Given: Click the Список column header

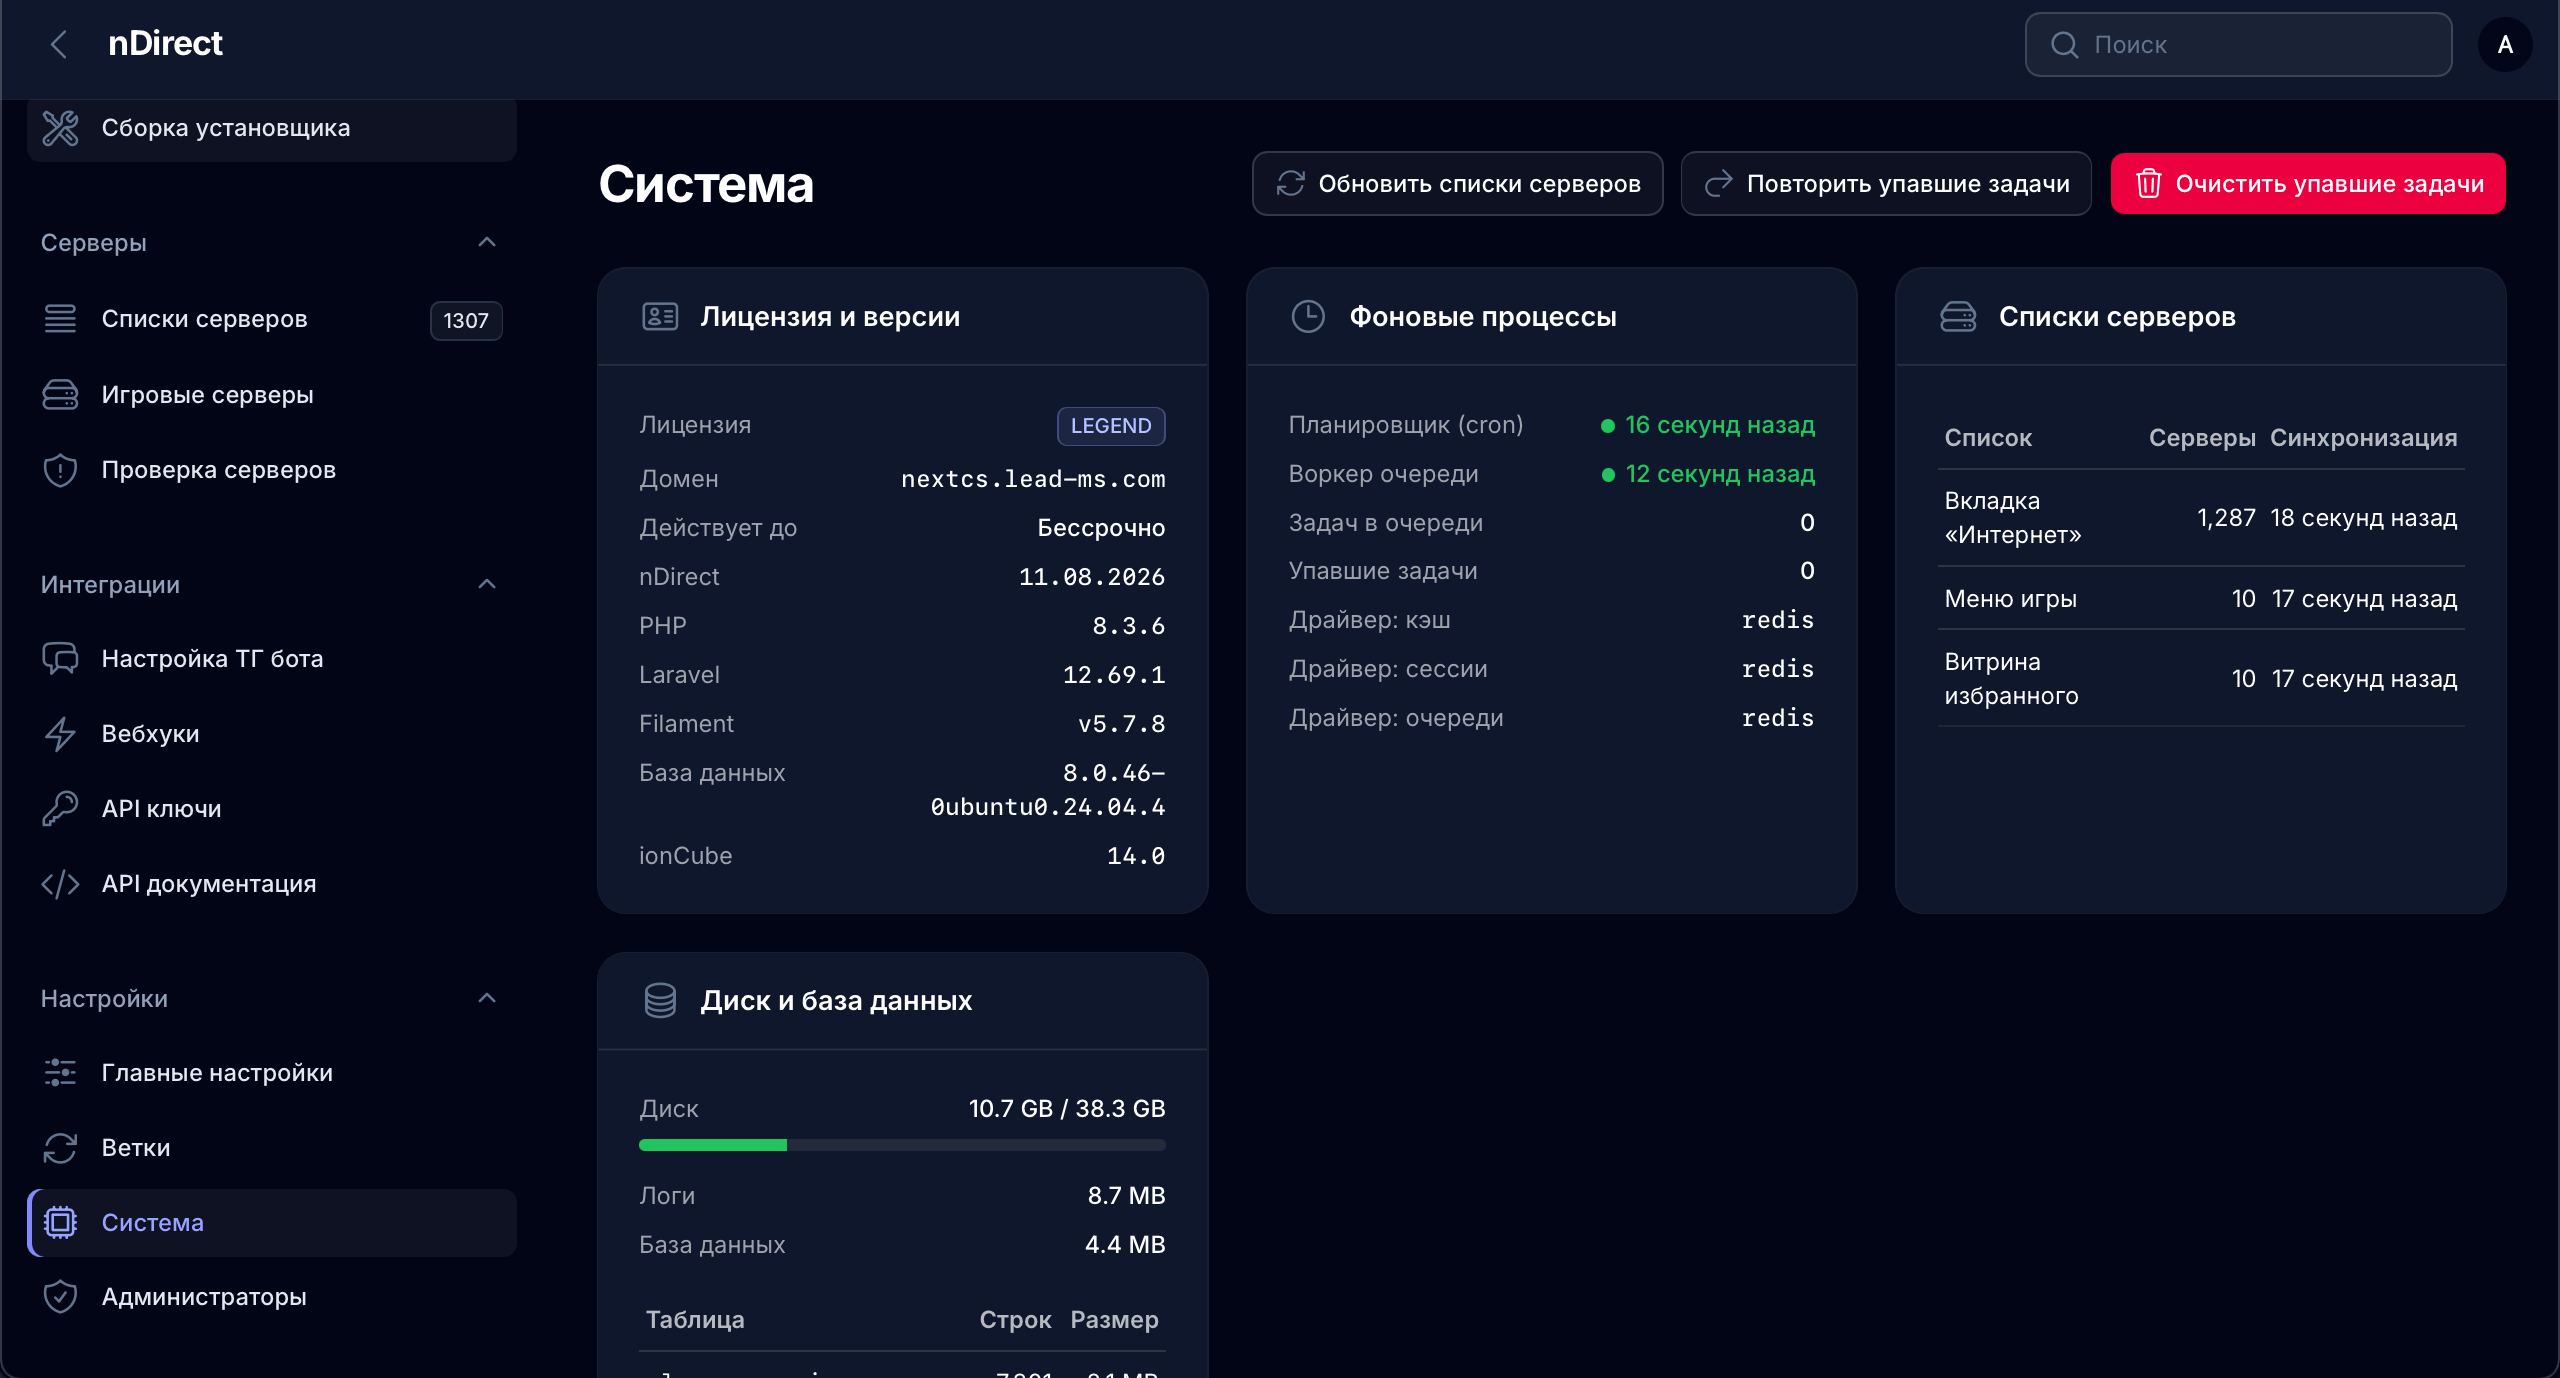Looking at the screenshot, I should [1988, 438].
